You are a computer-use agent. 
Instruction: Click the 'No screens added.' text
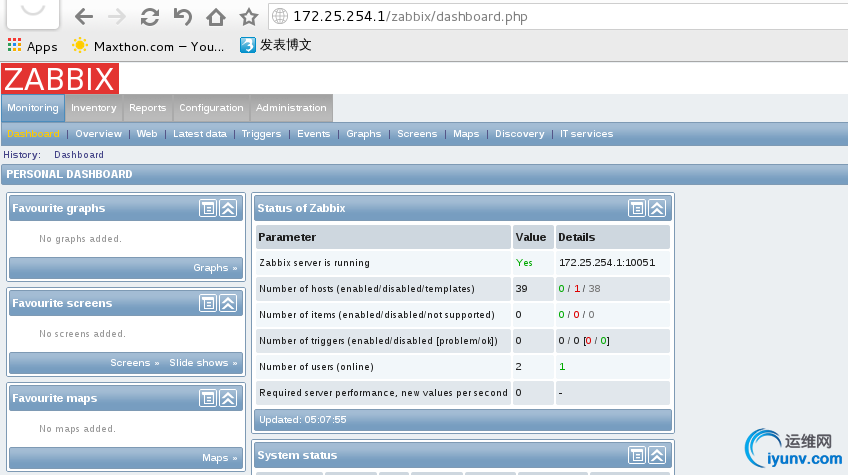82,334
